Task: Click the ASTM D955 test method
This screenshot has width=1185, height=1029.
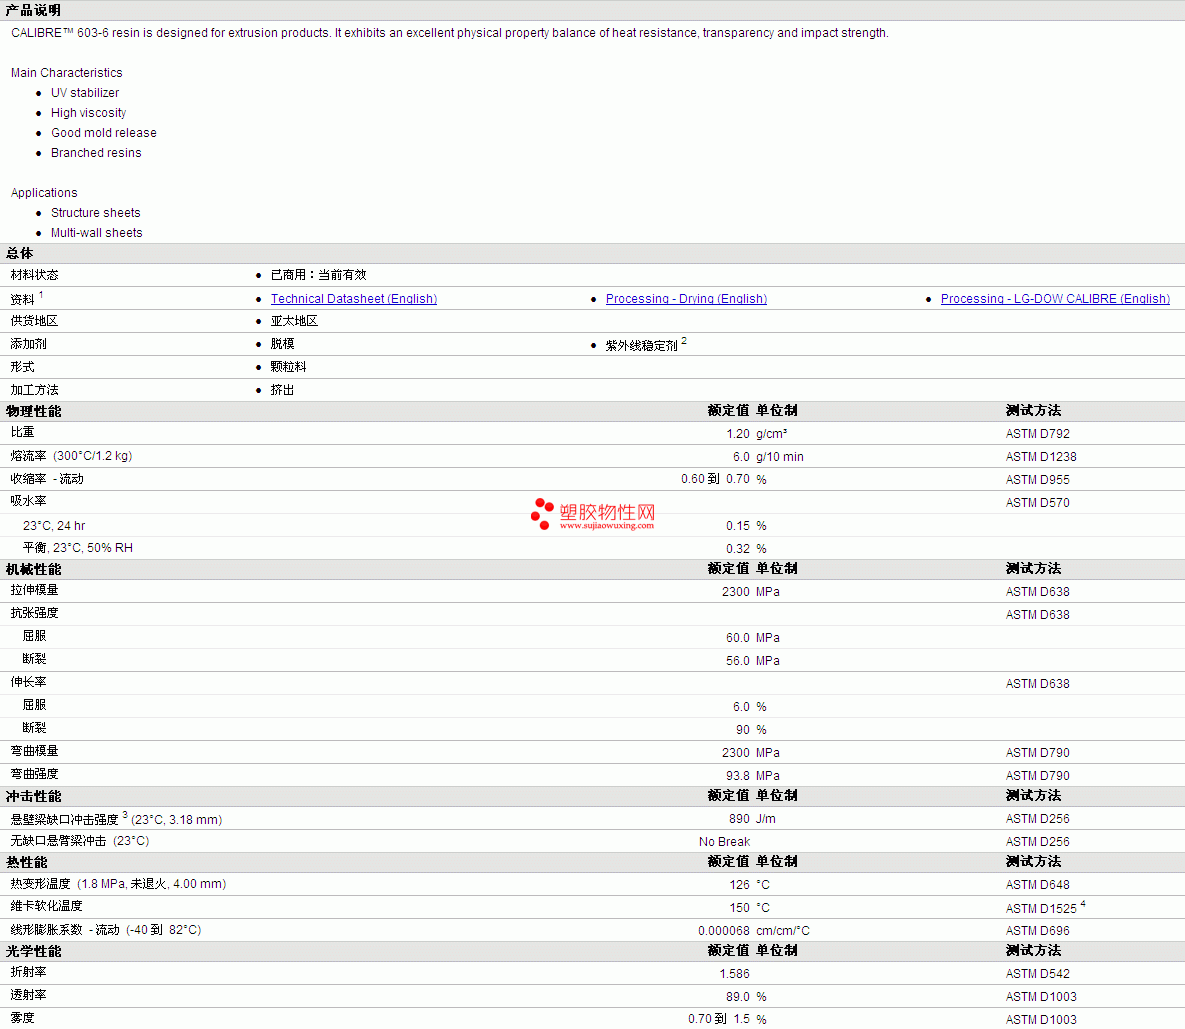Action: (x=1038, y=480)
